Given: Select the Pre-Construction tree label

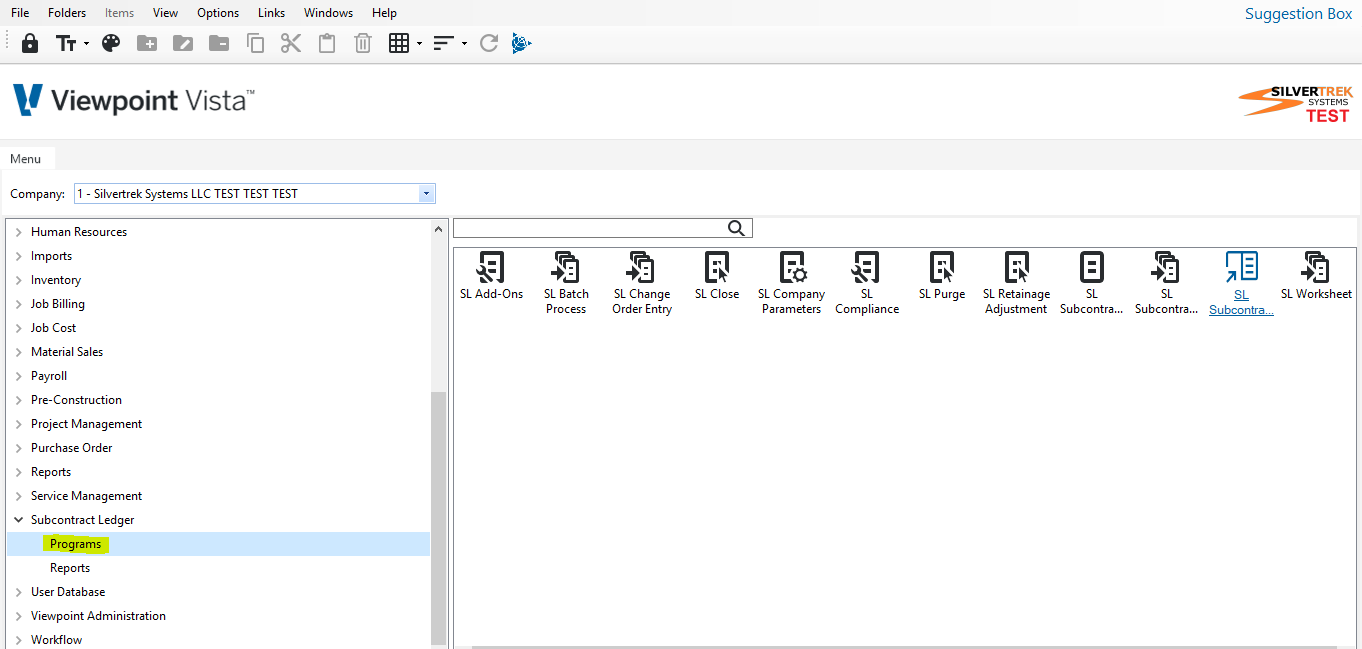Looking at the screenshot, I should click(x=76, y=400).
